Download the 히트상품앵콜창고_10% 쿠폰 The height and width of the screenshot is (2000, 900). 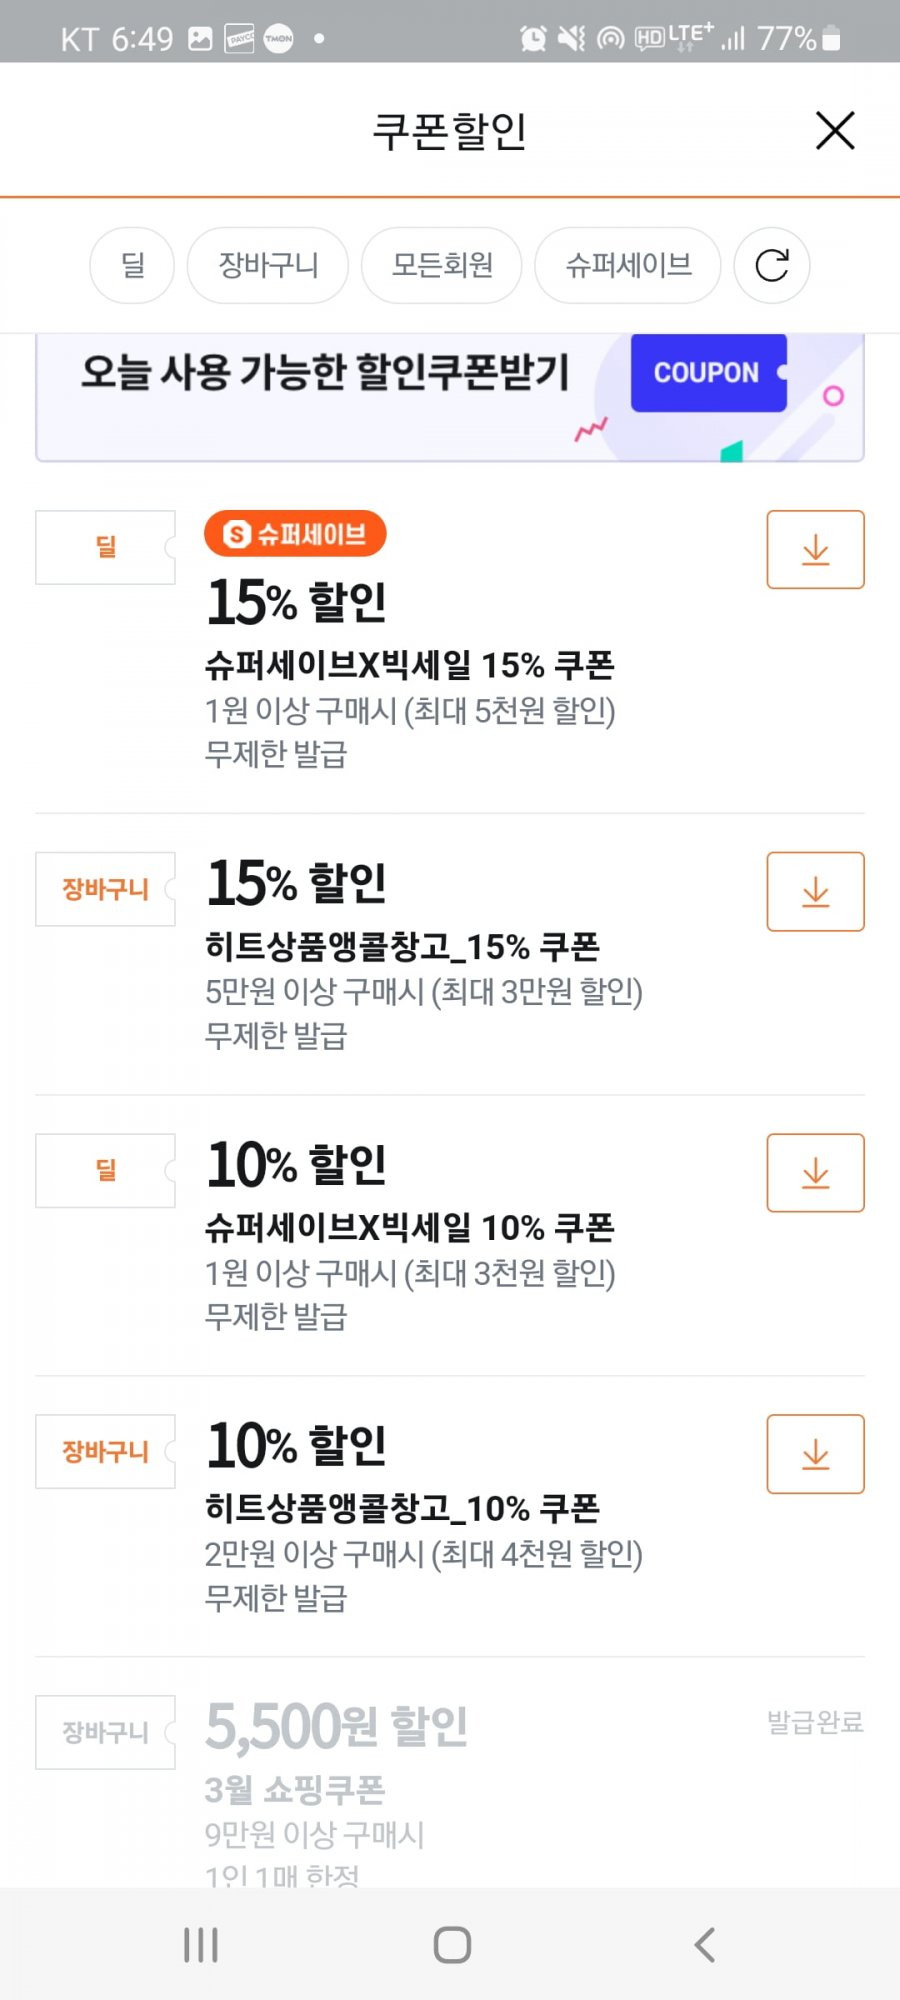[x=815, y=1453]
